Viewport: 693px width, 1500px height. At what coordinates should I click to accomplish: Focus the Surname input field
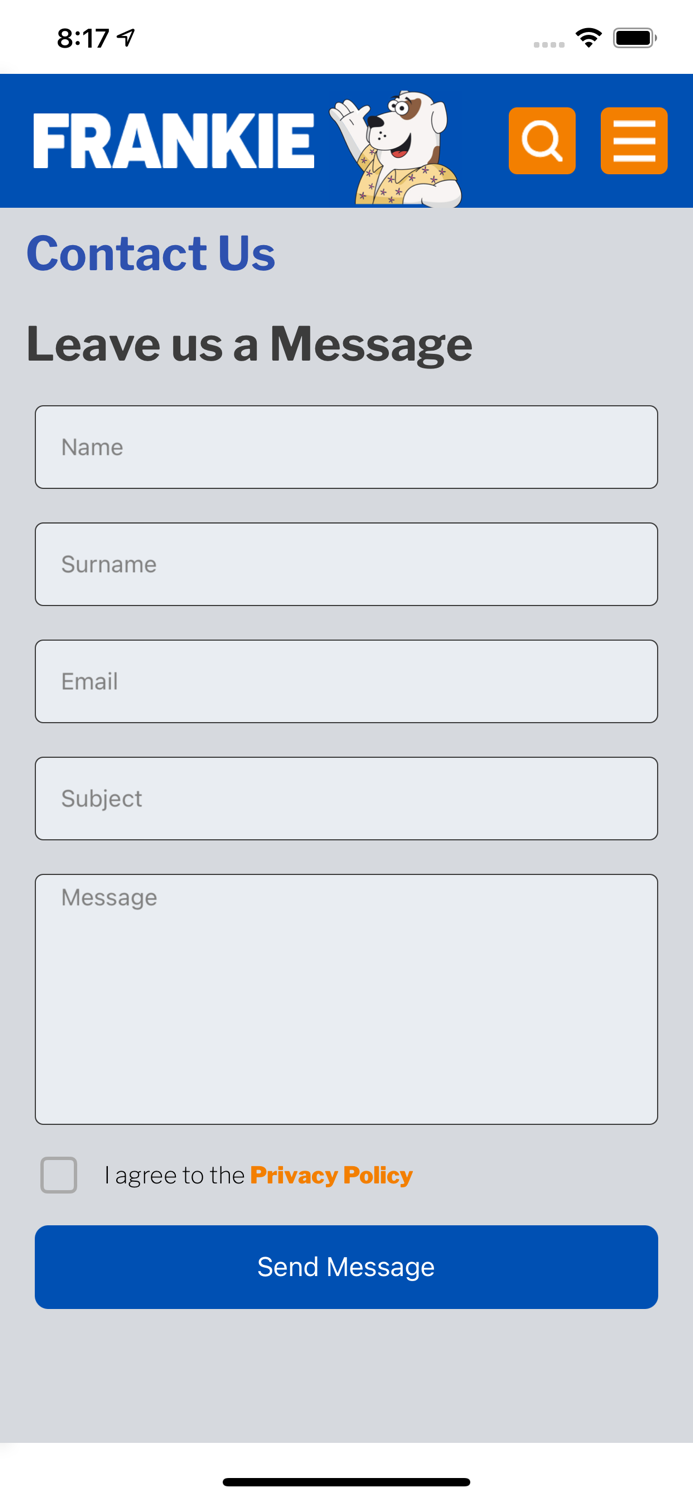click(x=346, y=564)
